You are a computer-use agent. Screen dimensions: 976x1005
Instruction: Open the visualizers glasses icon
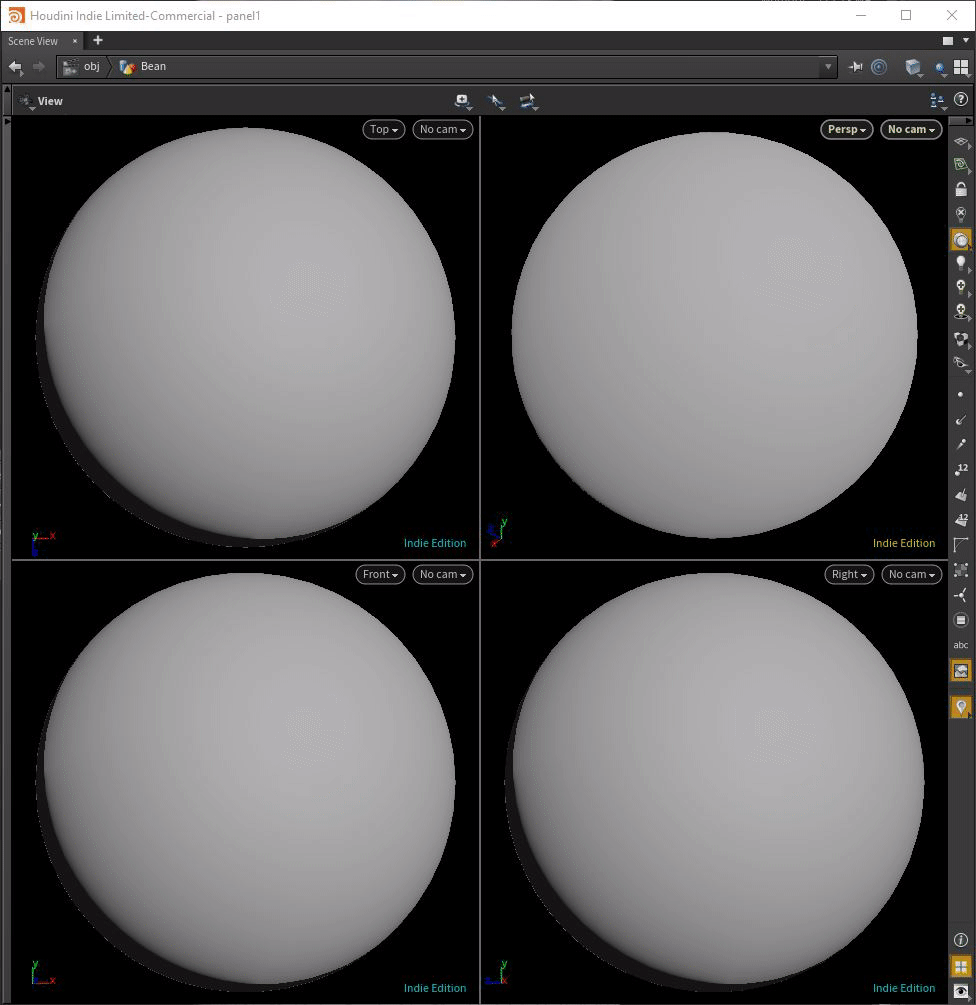tap(961, 364)
